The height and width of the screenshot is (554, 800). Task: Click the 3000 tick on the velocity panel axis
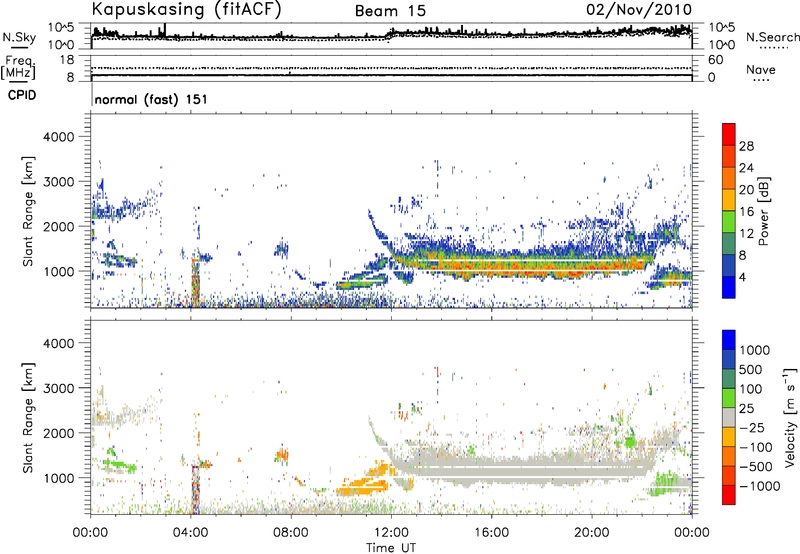(x=58, y=388)
